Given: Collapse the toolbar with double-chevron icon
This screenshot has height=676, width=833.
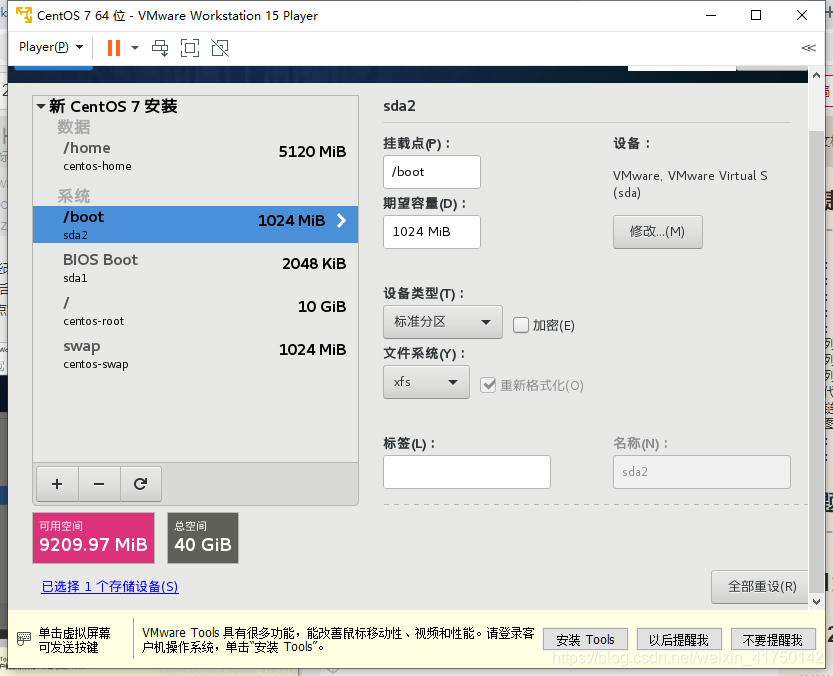Looking at the screenshot, I should 808,48.
